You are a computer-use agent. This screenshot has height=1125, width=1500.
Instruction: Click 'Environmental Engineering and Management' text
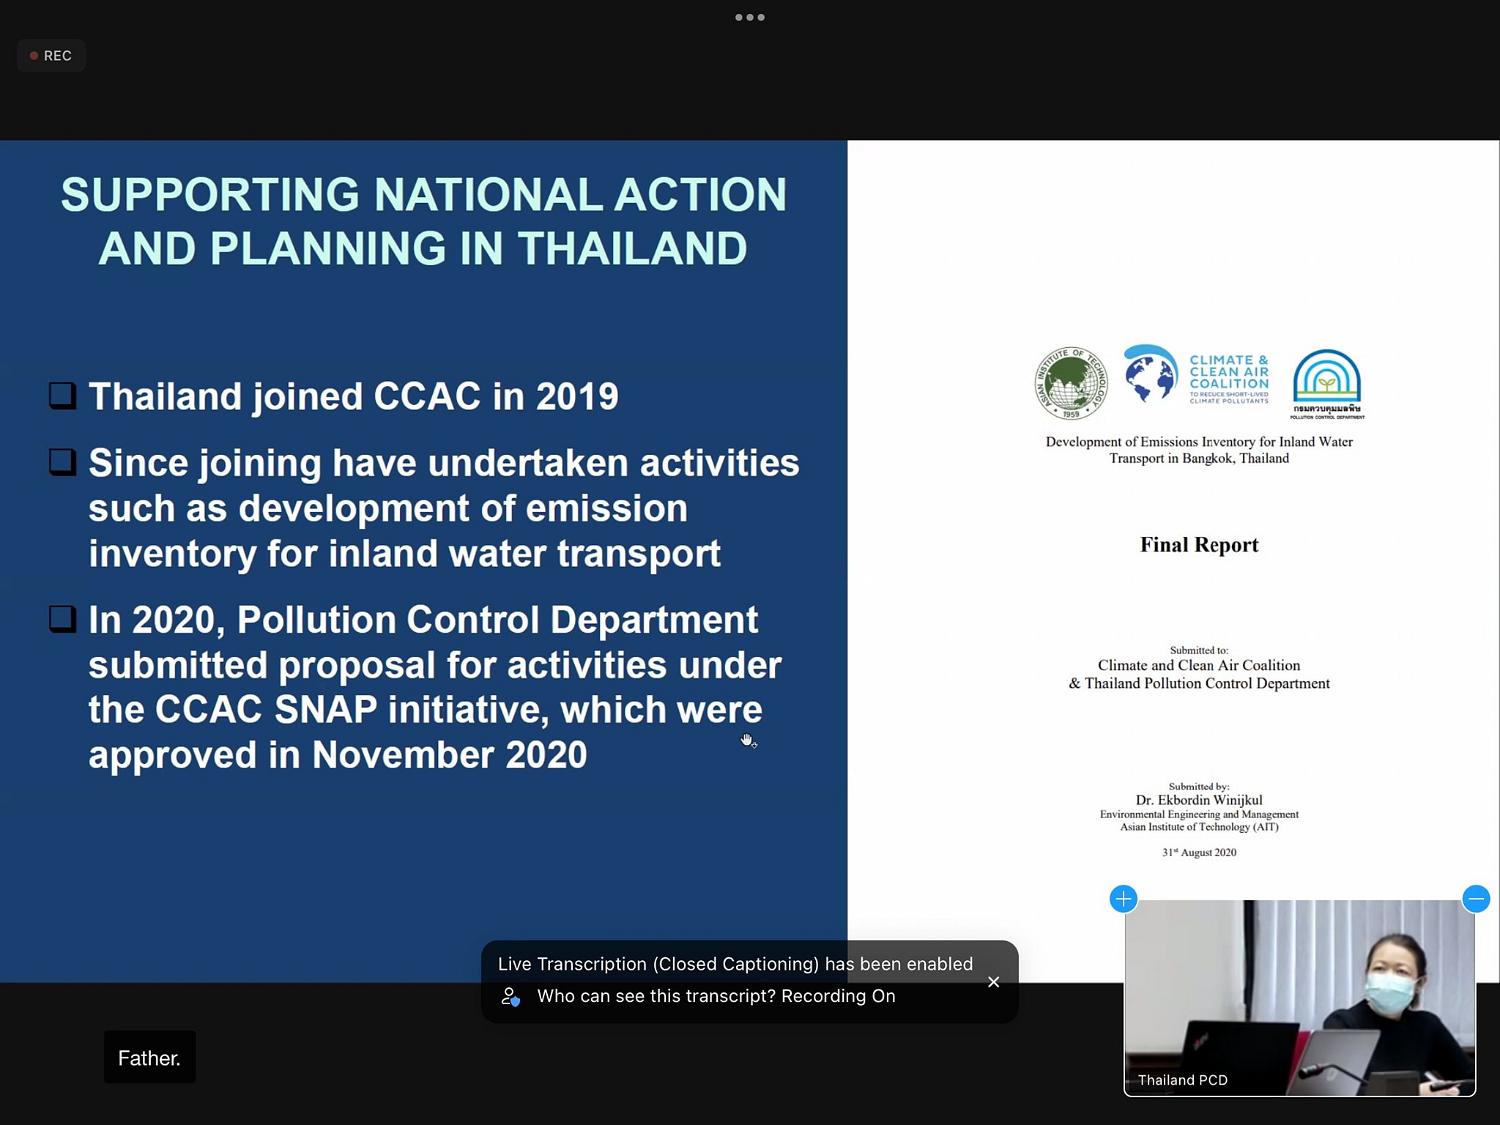tap(1199, 815)
